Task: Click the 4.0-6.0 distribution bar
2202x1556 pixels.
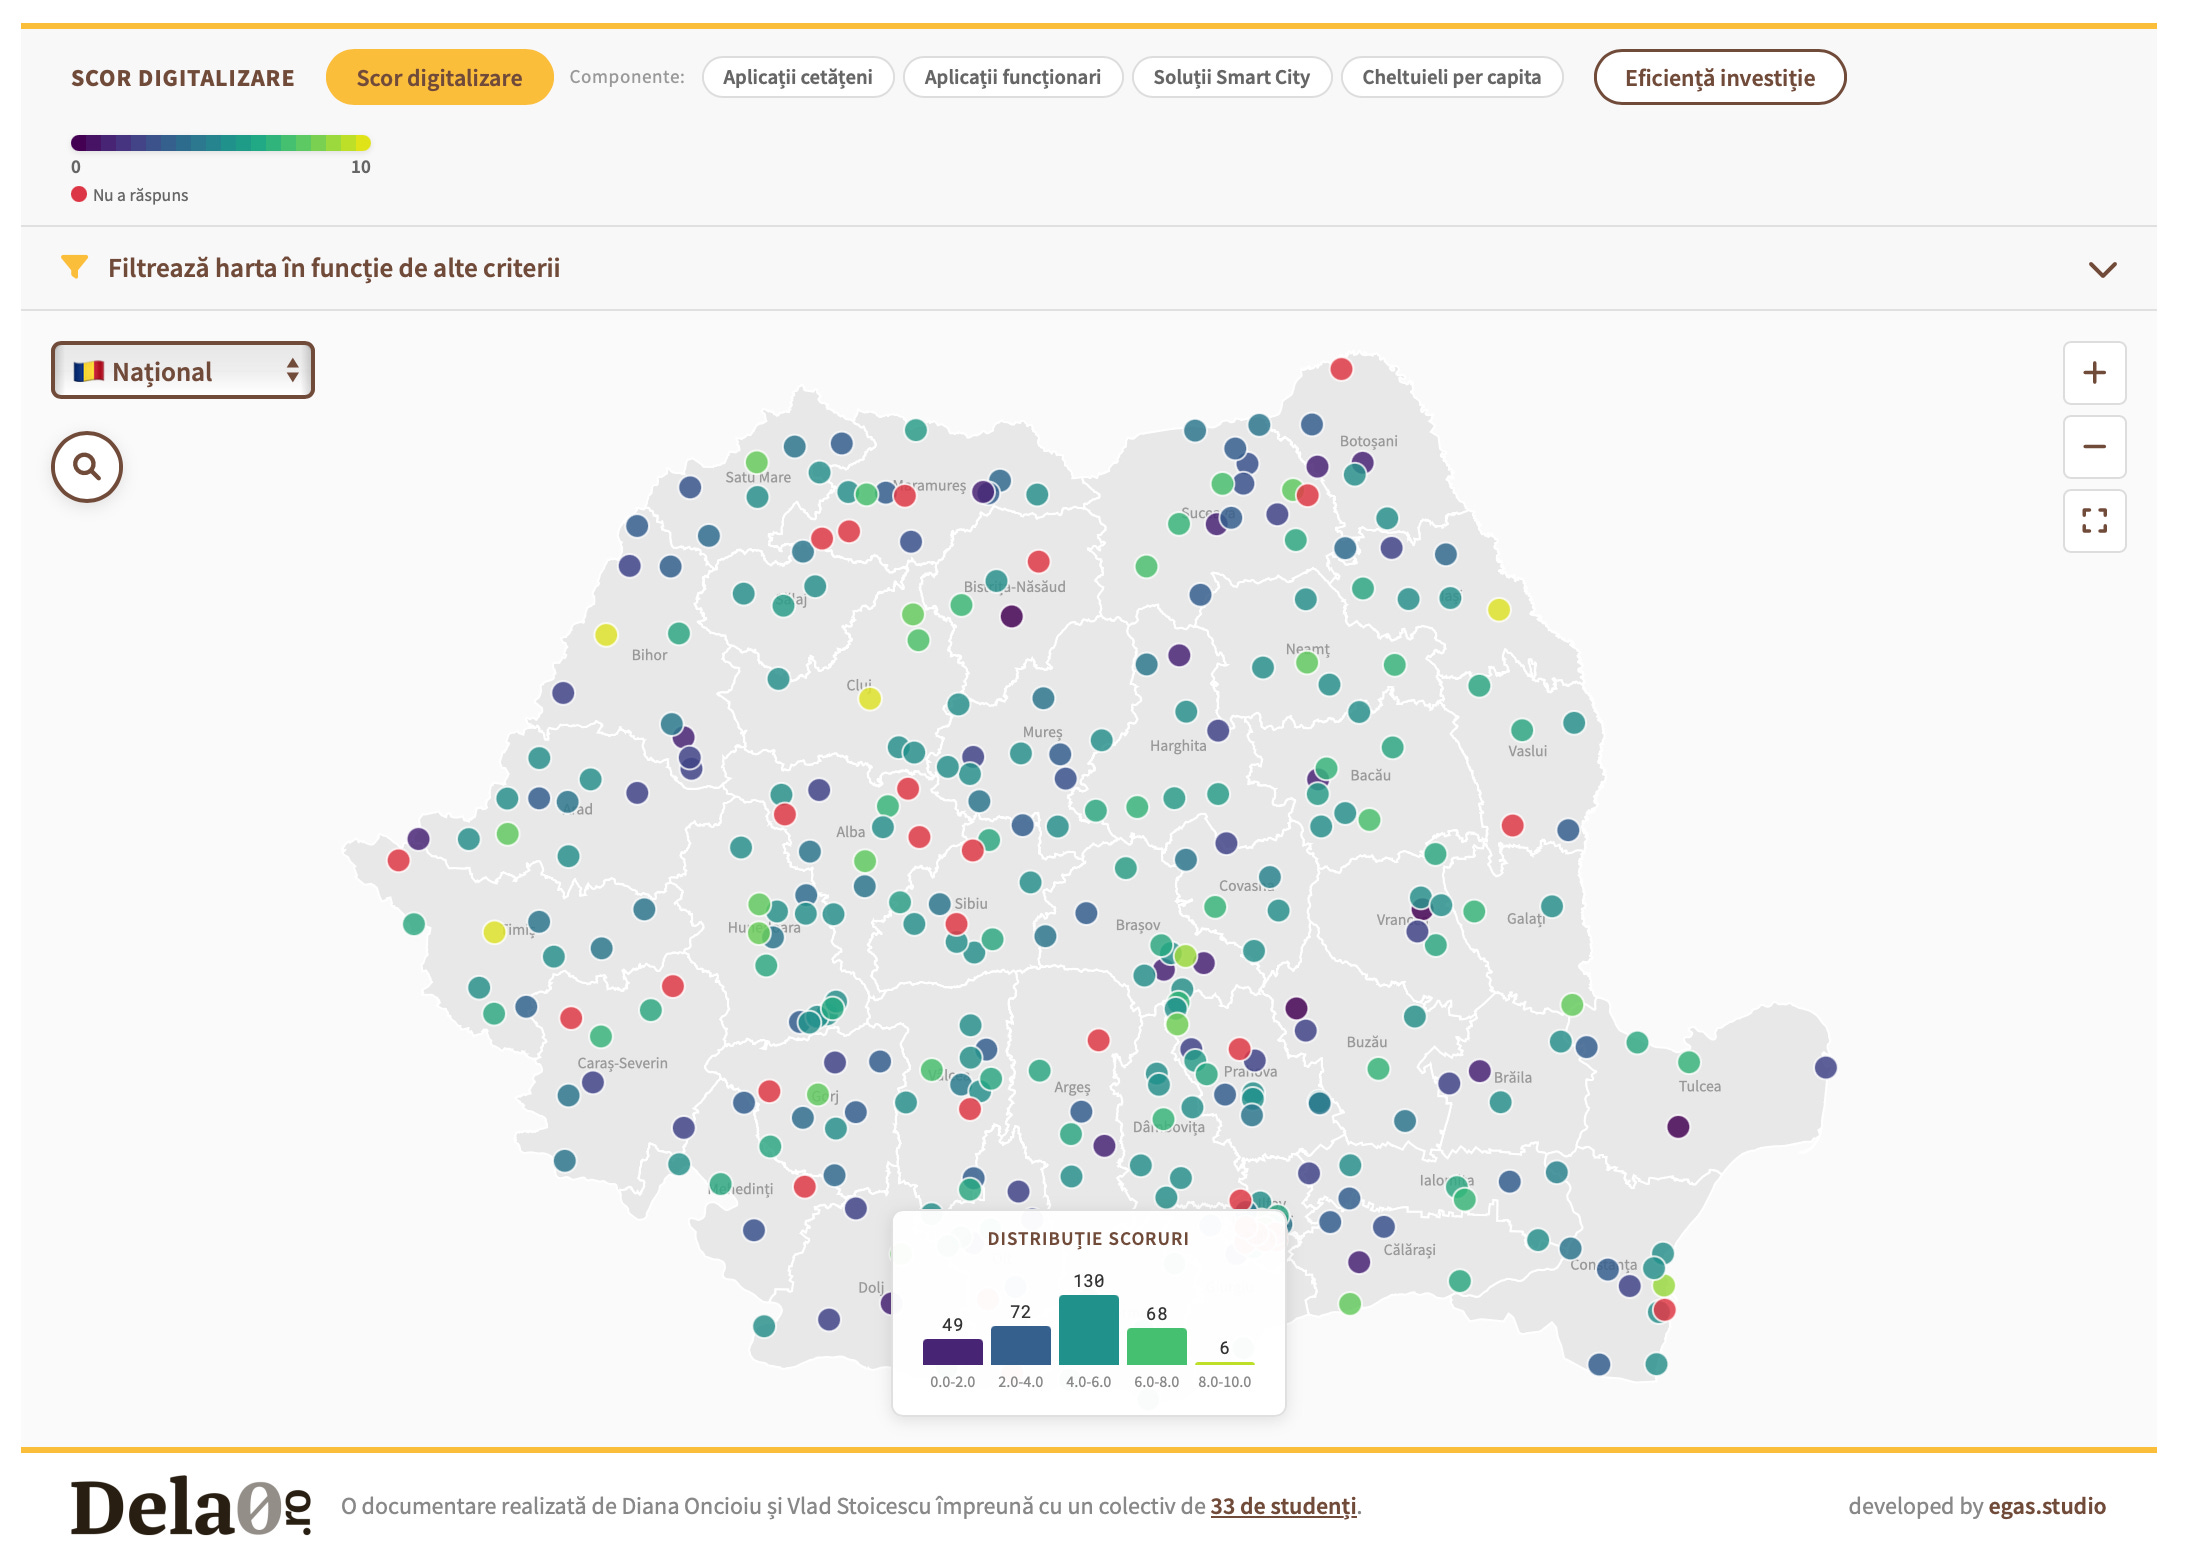Action: (x=1088, y=1330)
